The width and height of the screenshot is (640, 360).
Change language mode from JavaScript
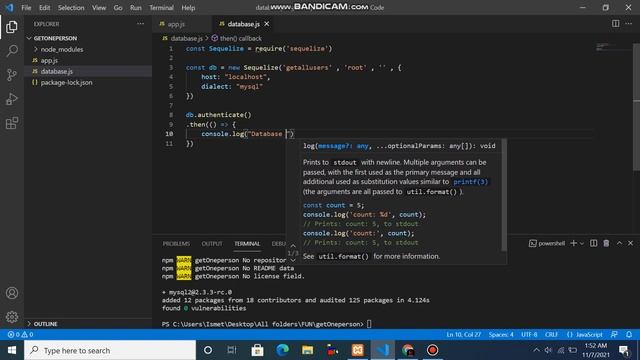(x=584, y=334)
